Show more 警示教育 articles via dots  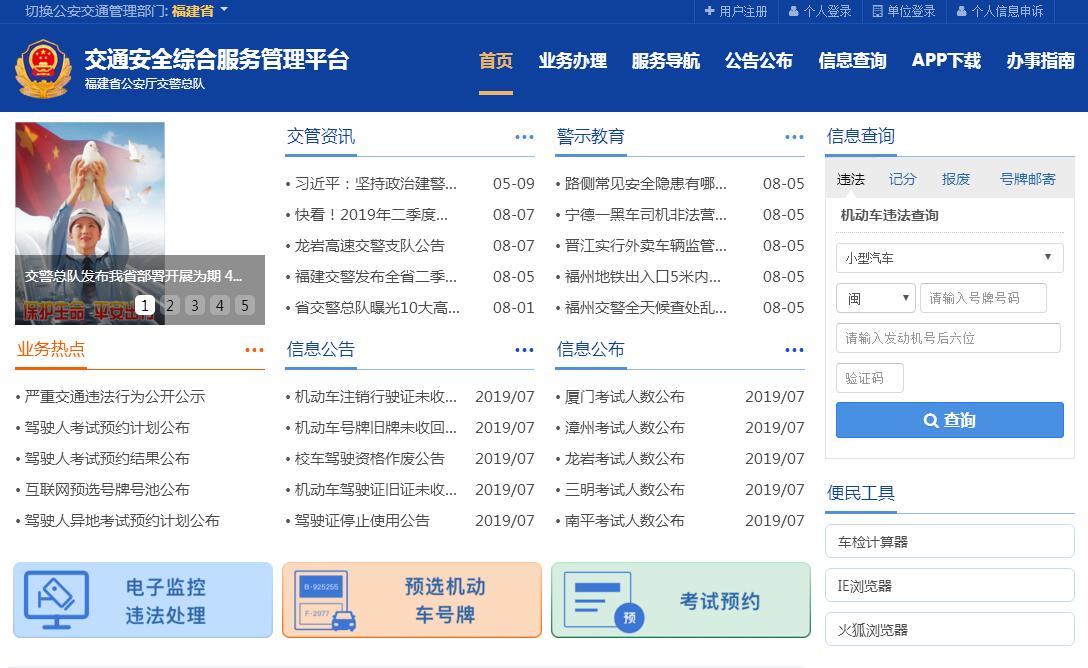click(x=794, y=137)
